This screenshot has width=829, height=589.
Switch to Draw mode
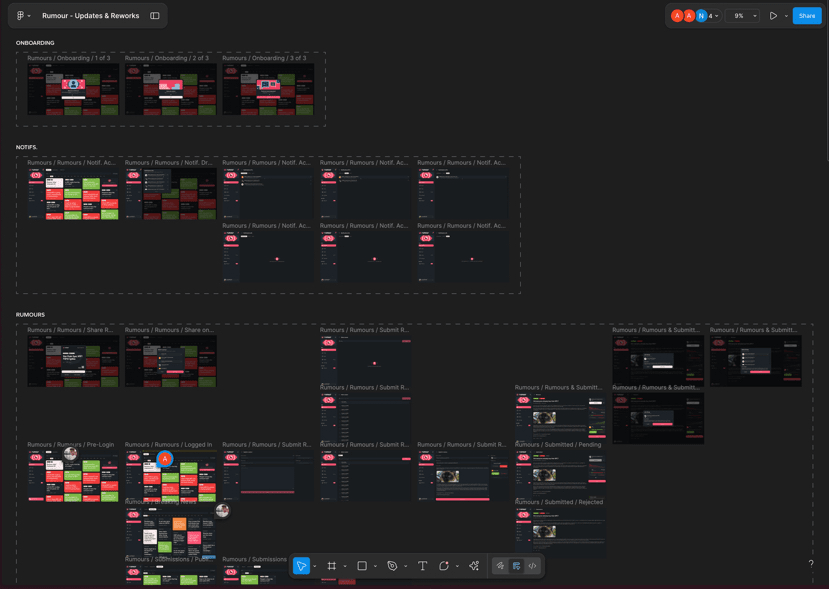501,566
